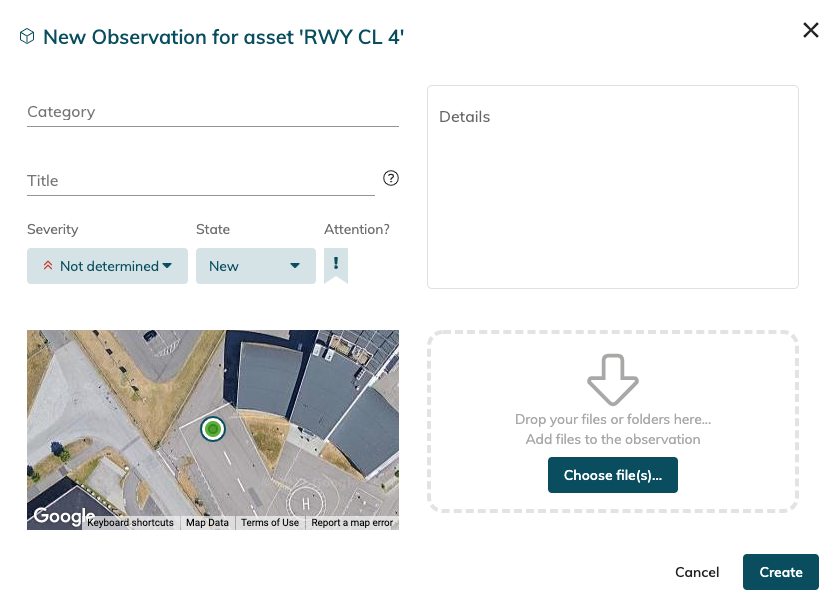Click the helipad H marking on map
The height and width of the screenshot is (599, 833).
click(x=305, y=502)
